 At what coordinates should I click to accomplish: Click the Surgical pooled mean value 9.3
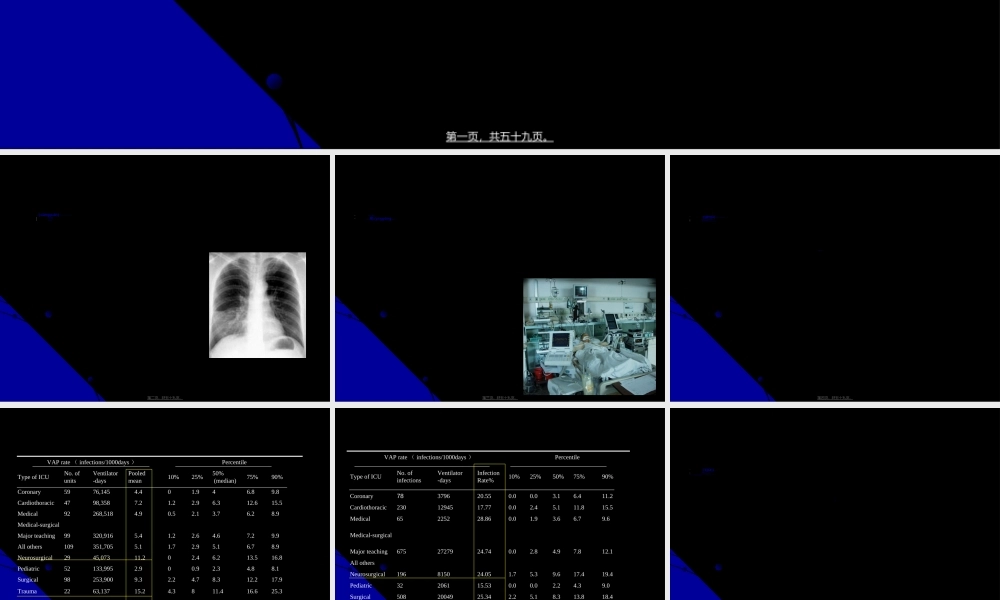coord(138,579)
